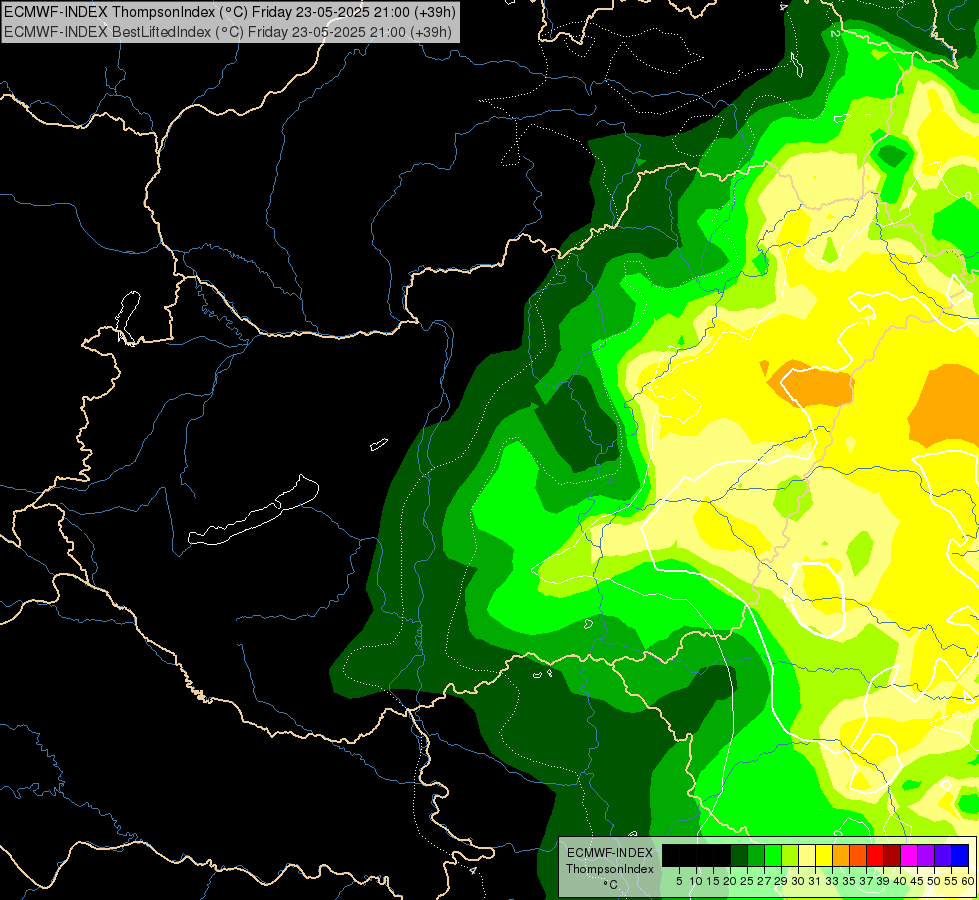Screen dimensions: 979x900
Task: Click the legend's ThompsonIndex label
Action: pyautogui.click(x=610, y=869)
